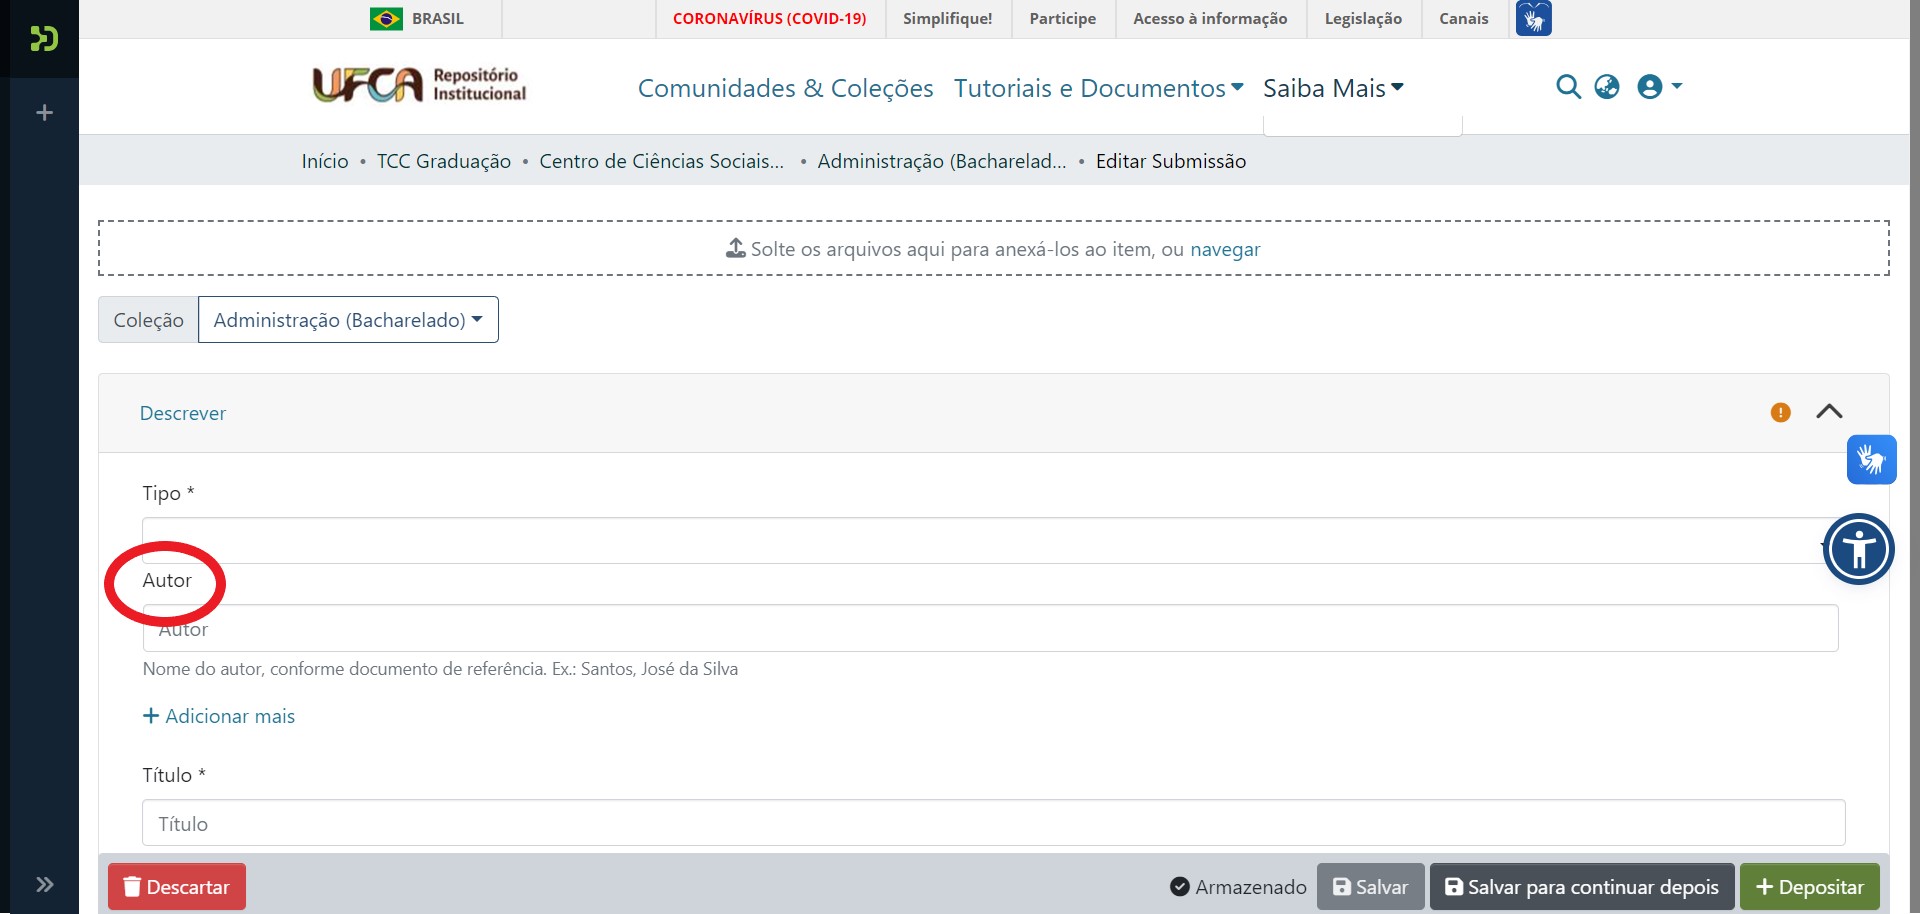
Task: Click the warning icon in the Descrever header
Action: tap(1780, 412)
